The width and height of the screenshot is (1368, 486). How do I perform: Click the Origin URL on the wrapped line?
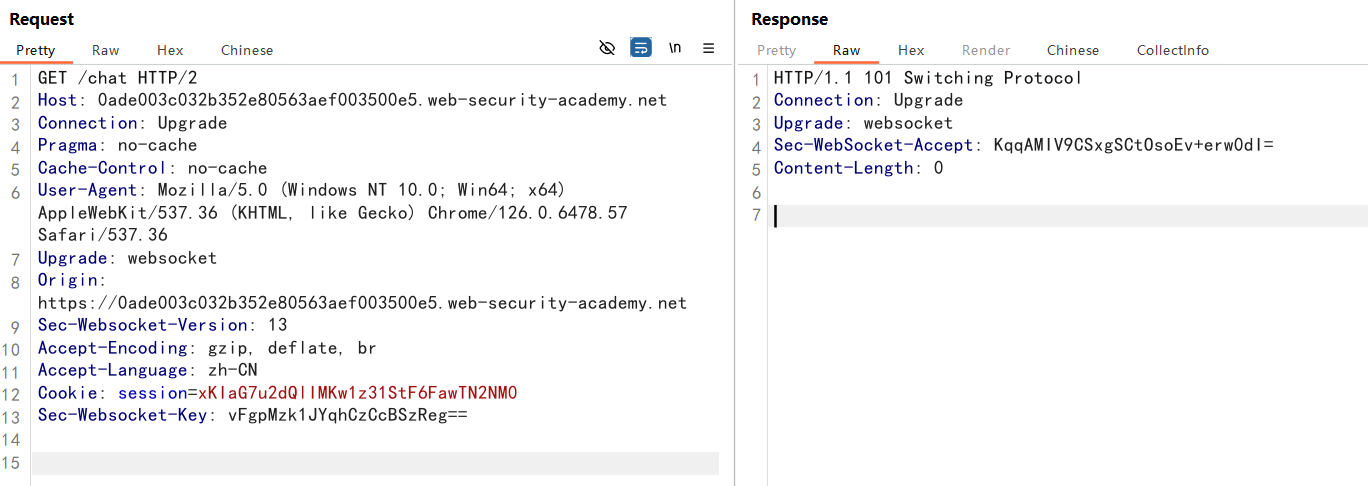pyautogui.click(x=362, y=303)
